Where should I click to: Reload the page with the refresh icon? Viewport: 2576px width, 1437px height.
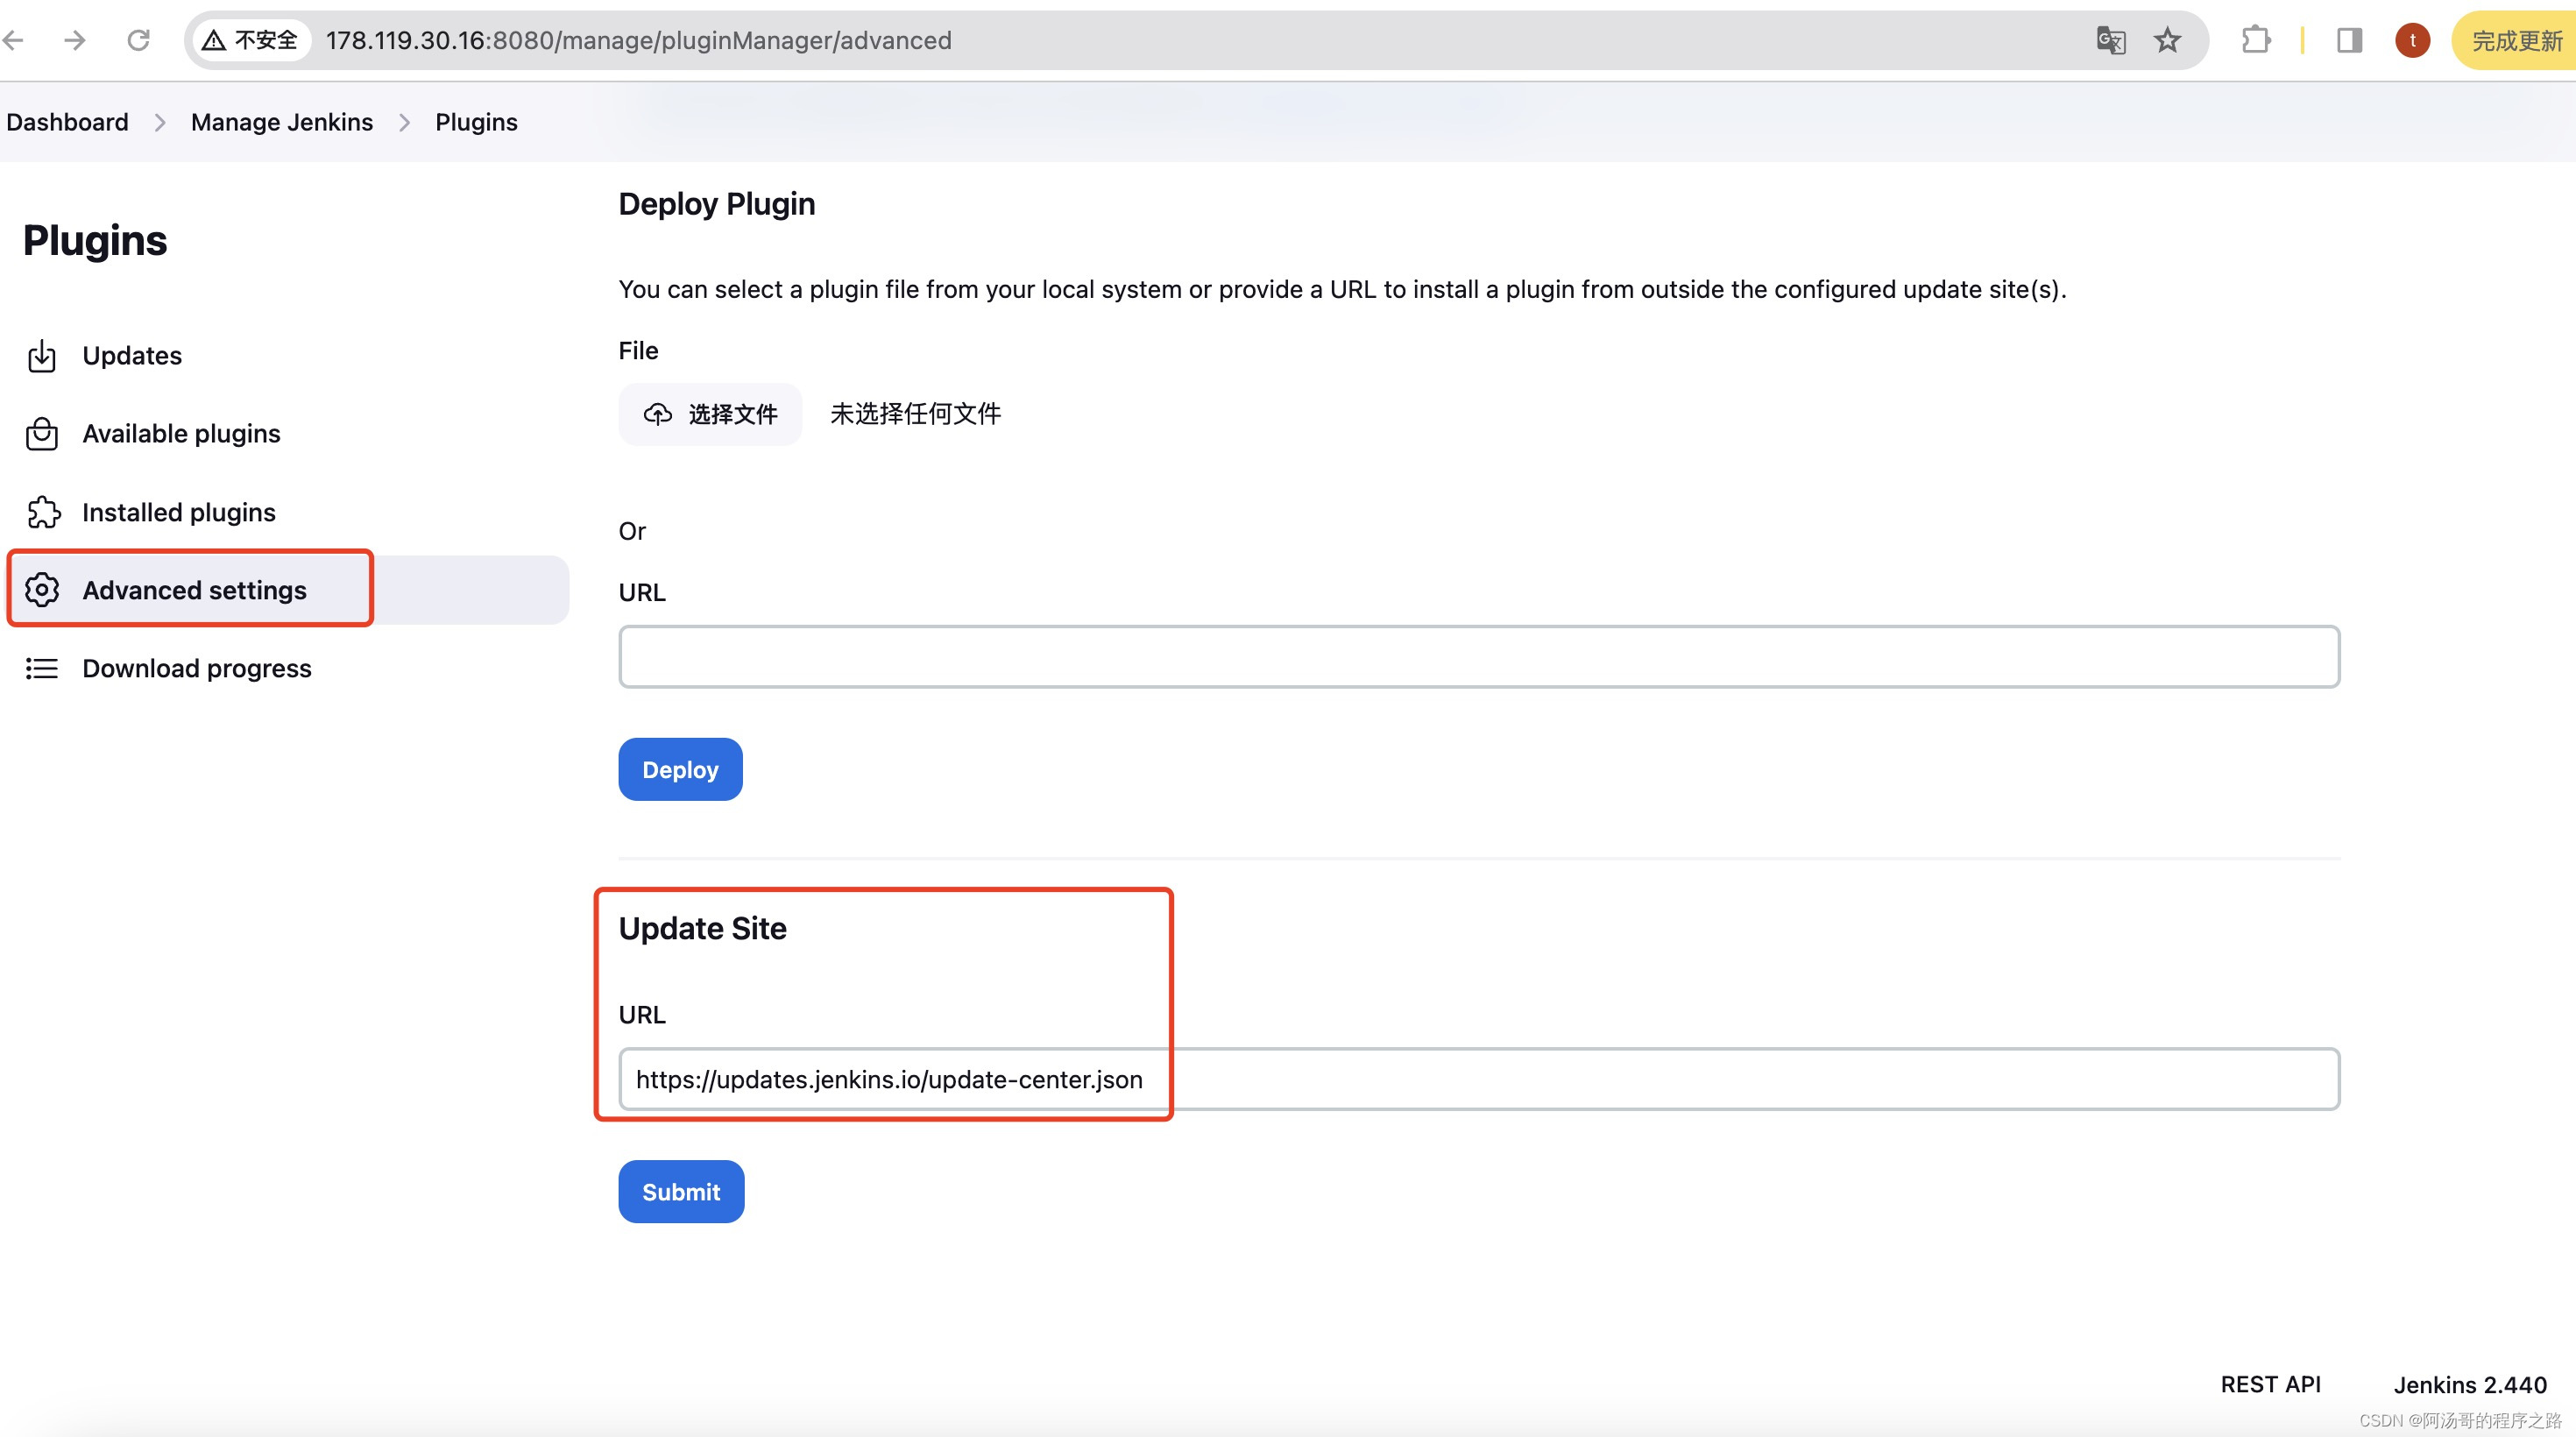pos(138,40)
